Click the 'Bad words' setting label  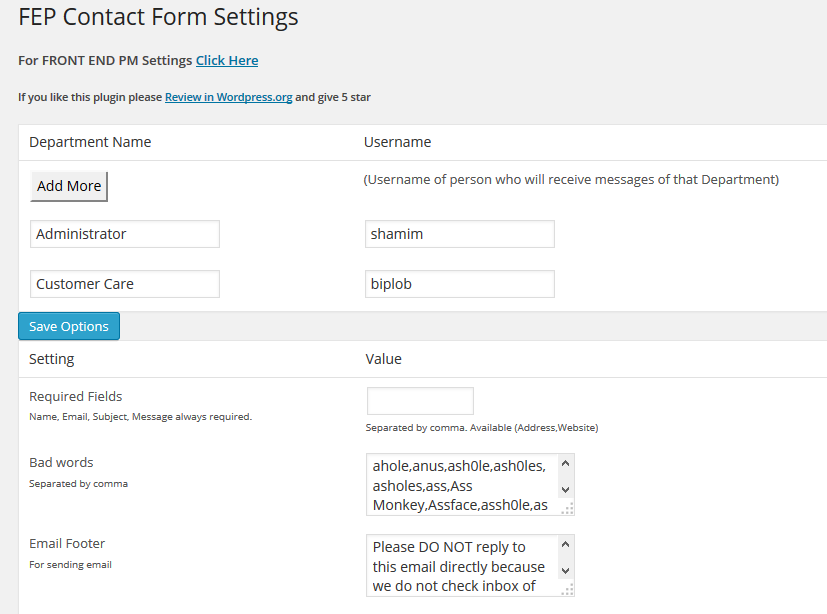[61, 463]
